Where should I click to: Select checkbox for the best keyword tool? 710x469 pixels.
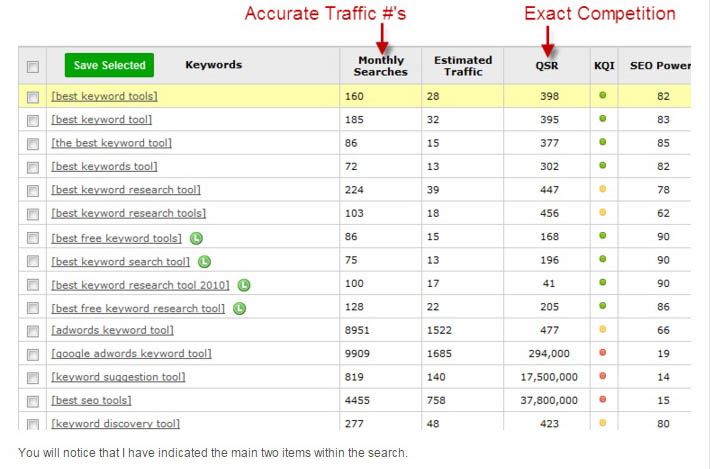click(x=33, y=144)
